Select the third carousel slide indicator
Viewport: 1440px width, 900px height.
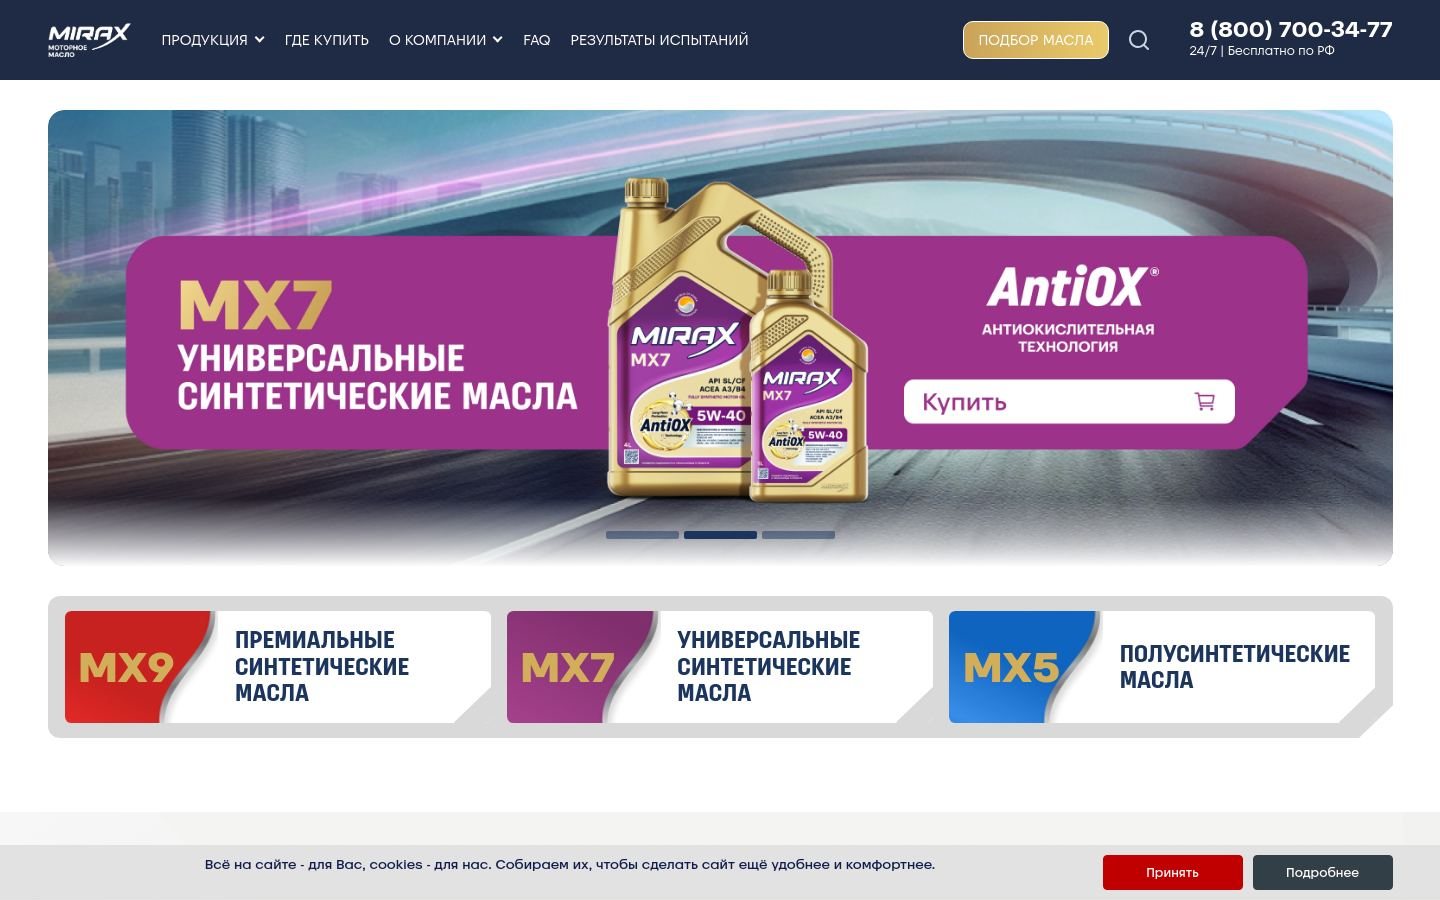coord(798,535)
